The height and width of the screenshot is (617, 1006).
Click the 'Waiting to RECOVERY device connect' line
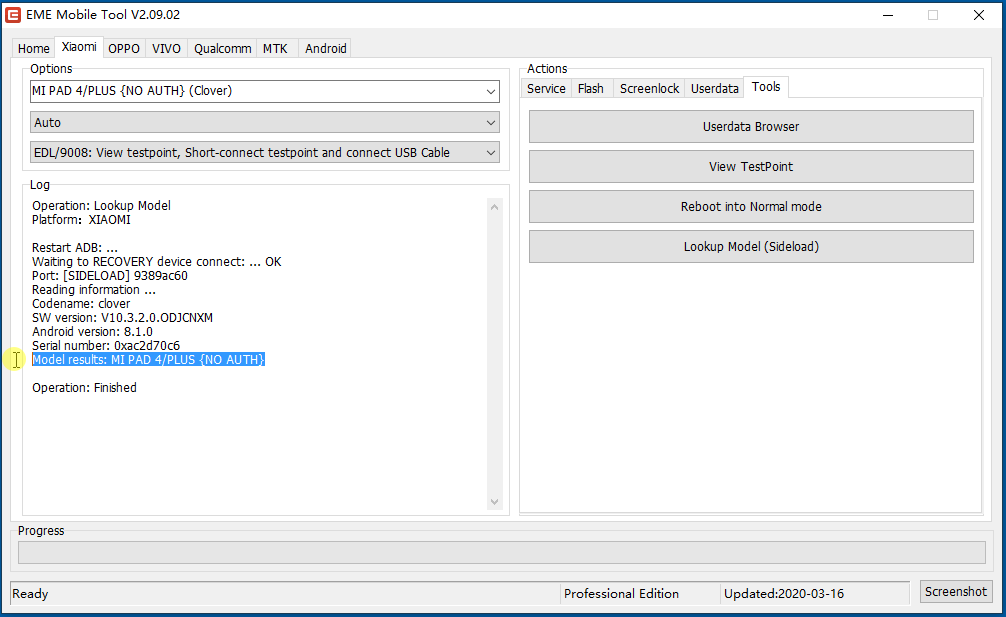(157, 262)
